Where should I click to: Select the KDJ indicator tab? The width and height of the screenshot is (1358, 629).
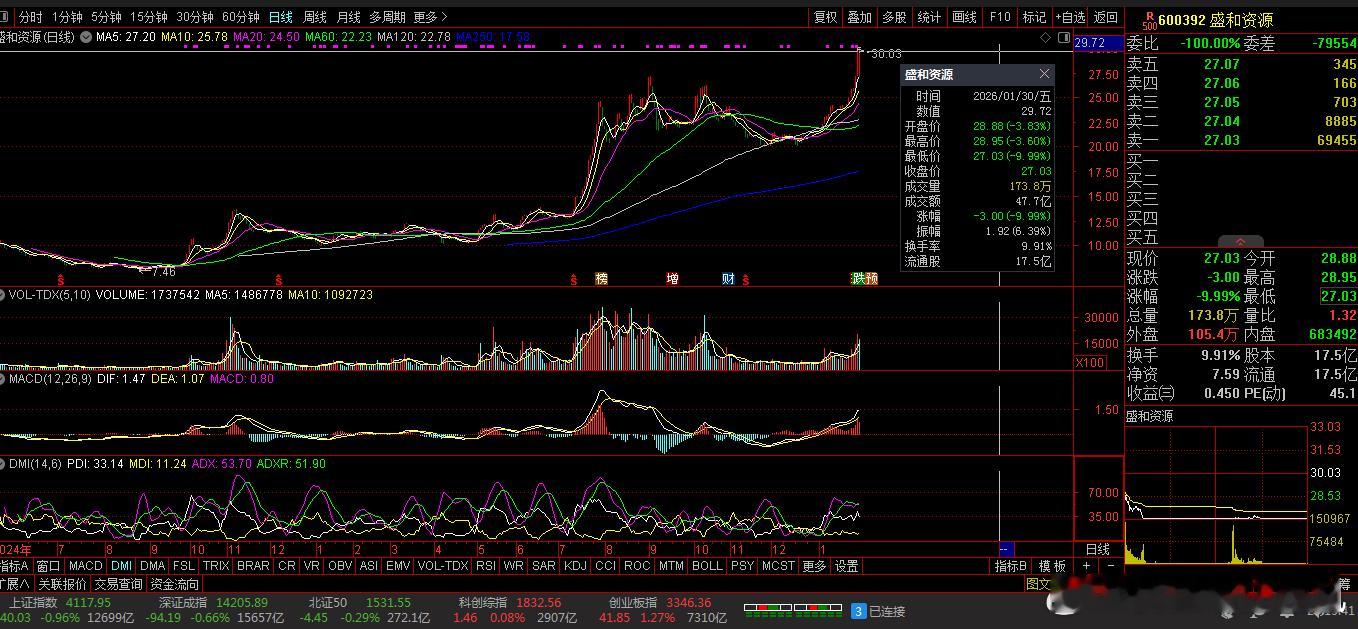pos(575,566)
